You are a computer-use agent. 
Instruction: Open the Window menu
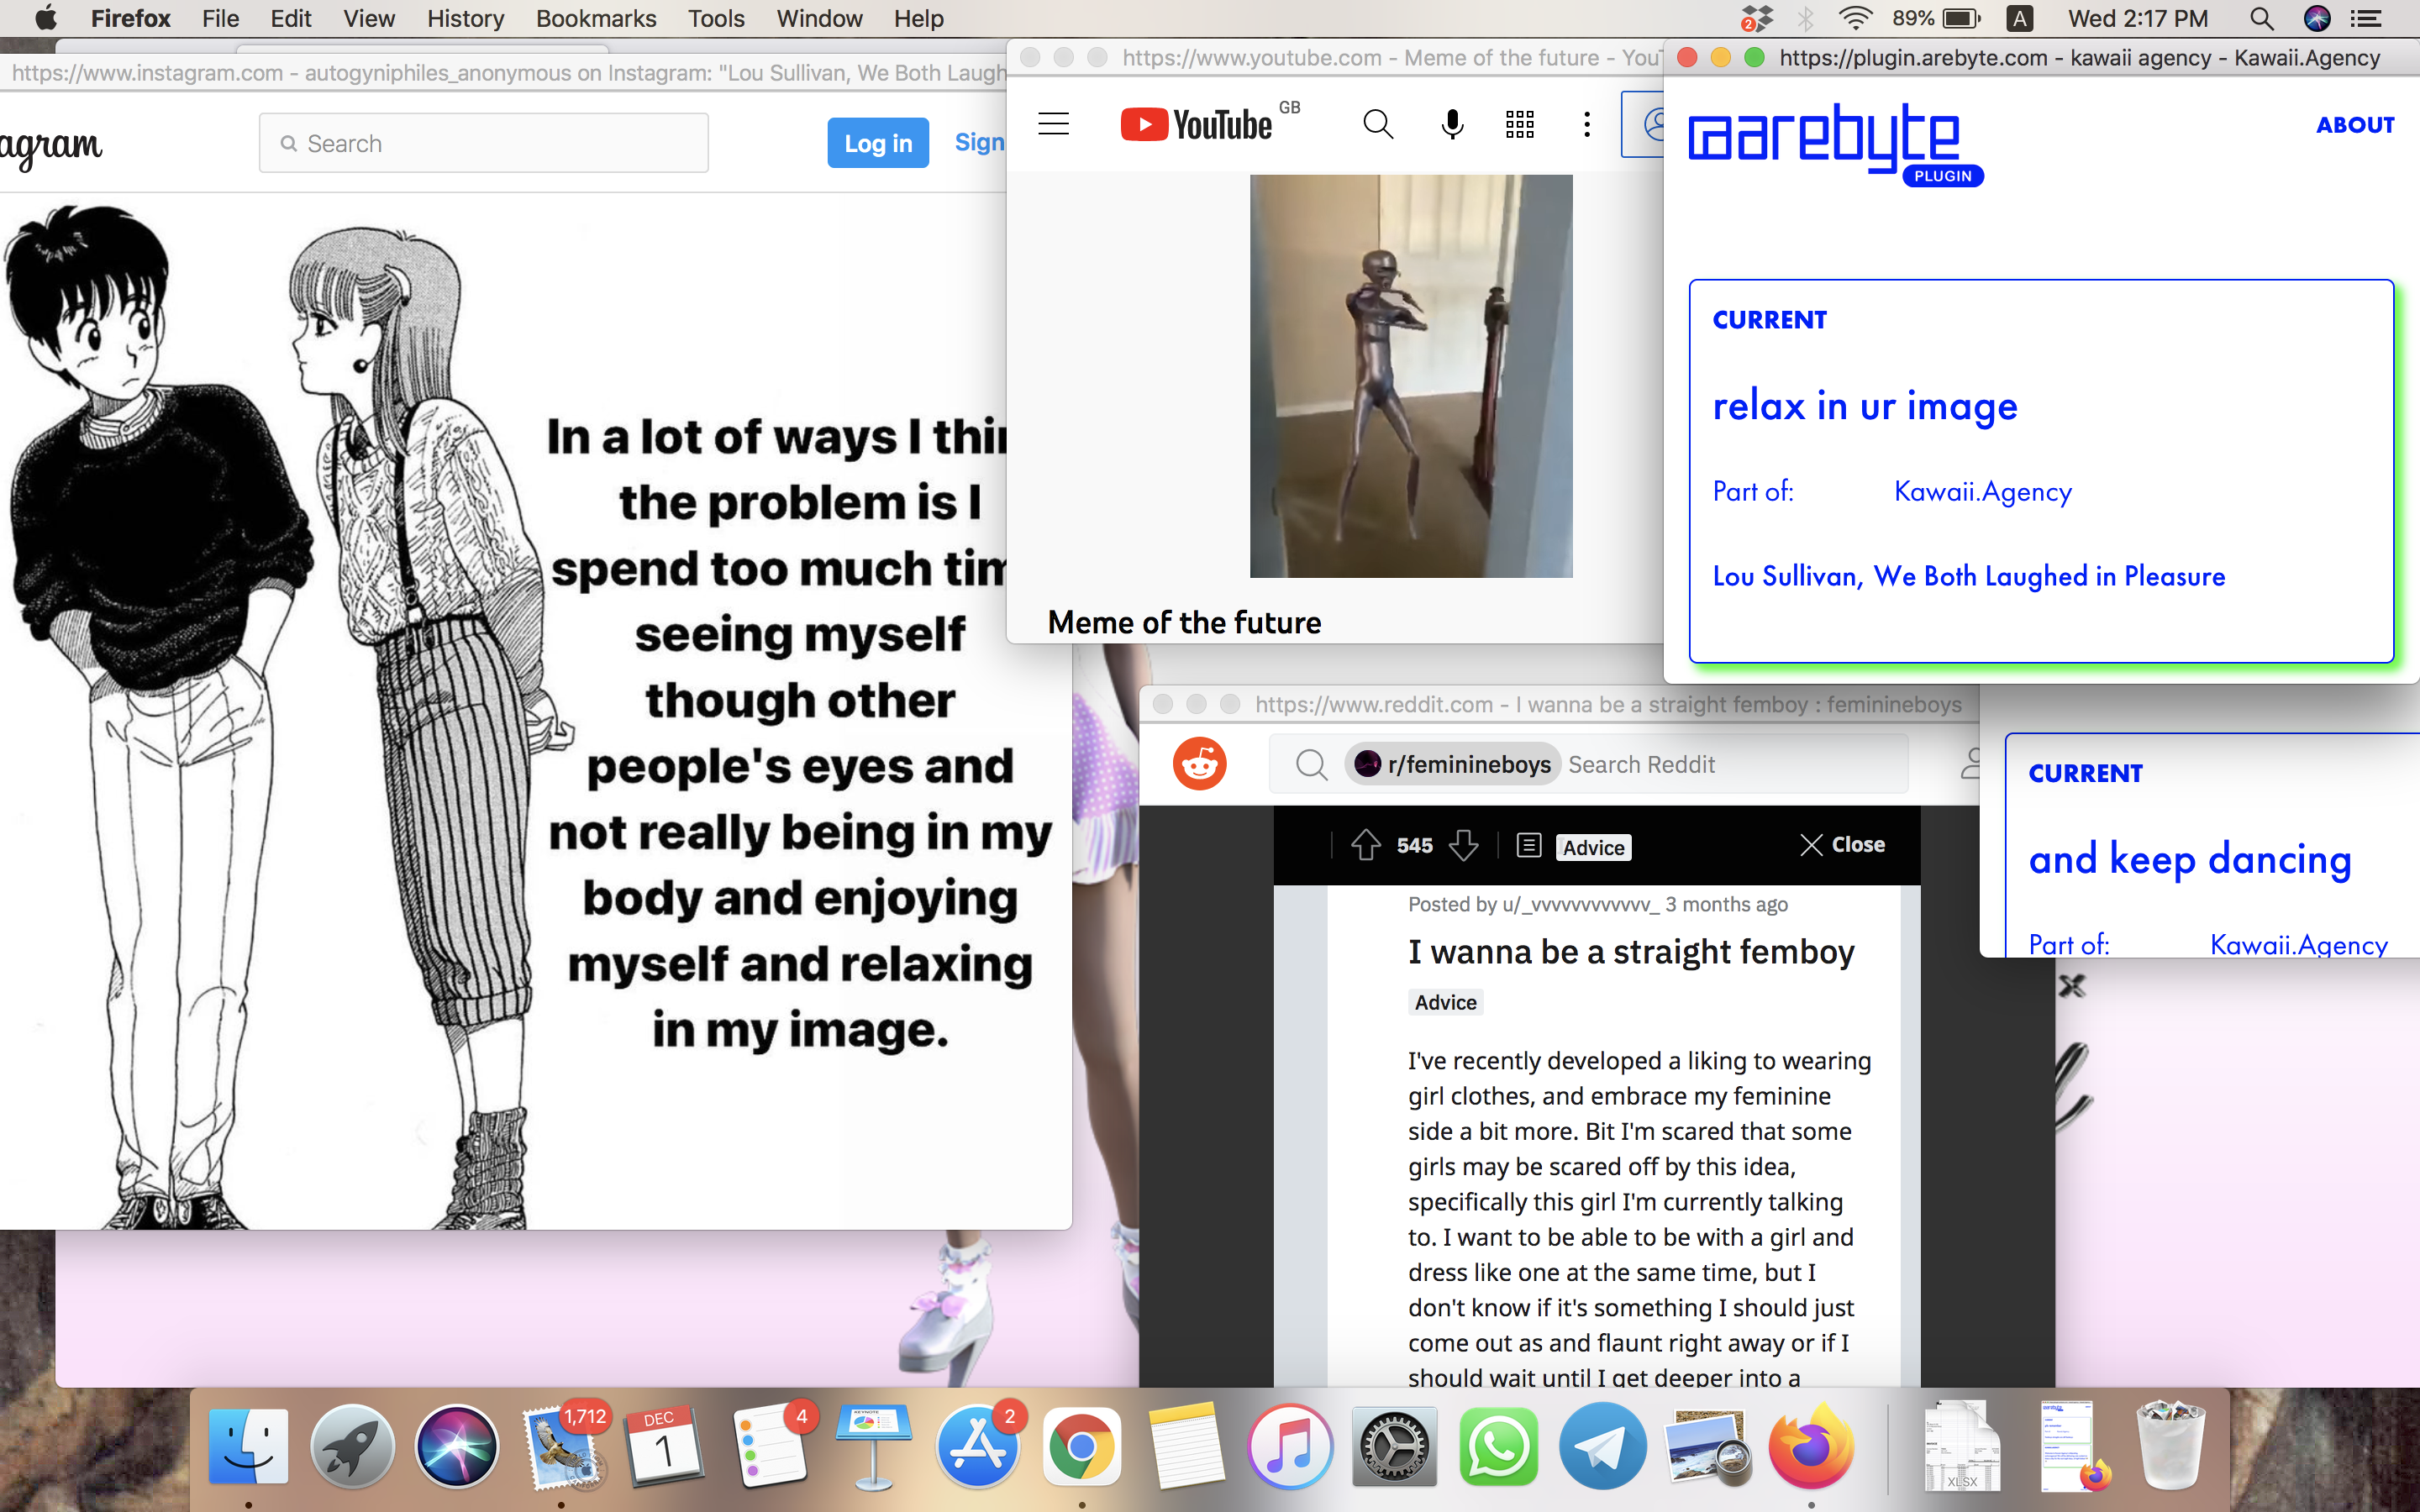pyautogui.click(x=819, y=18)
